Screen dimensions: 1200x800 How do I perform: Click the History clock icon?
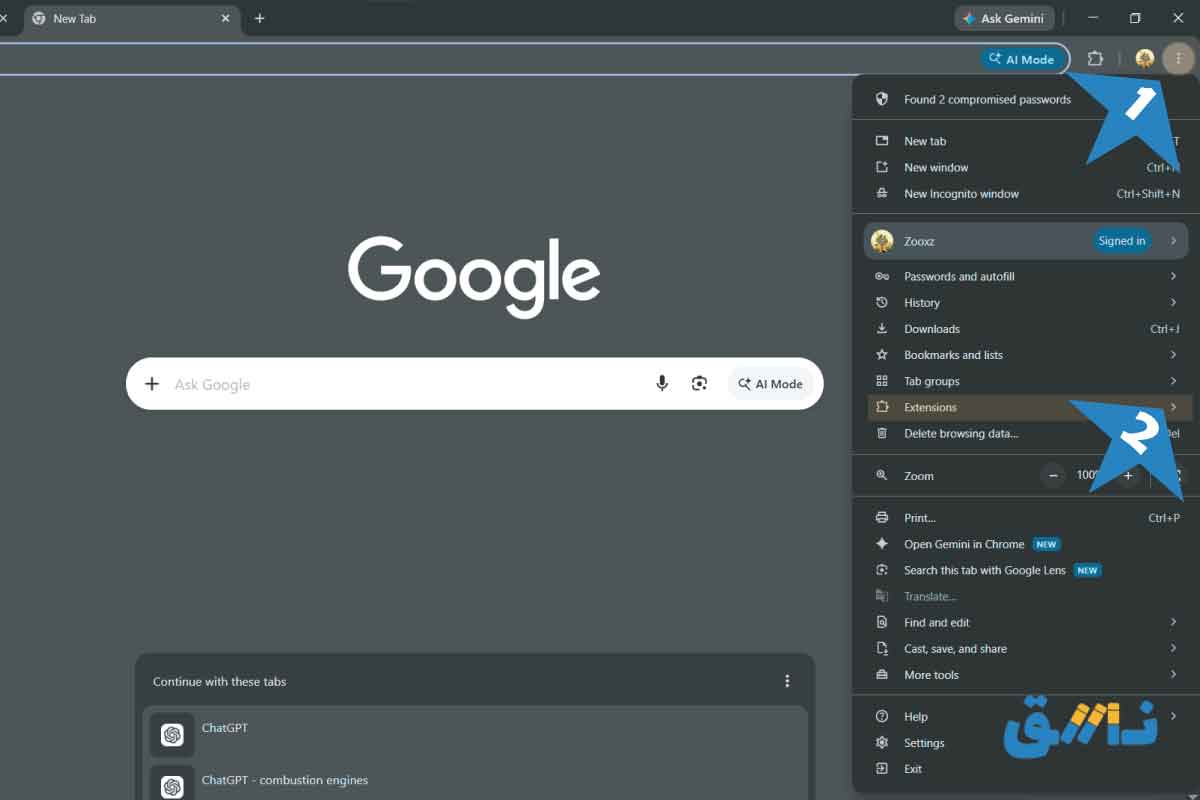pyautogui.click(x=882, y=302)
